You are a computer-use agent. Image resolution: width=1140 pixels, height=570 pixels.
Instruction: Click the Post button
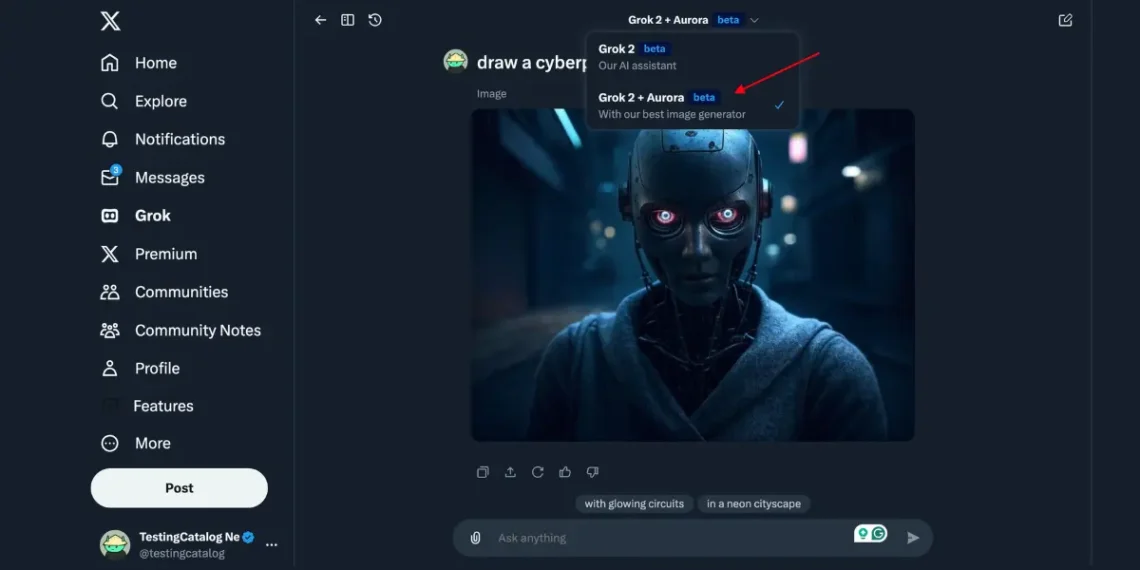pos(179,488)
